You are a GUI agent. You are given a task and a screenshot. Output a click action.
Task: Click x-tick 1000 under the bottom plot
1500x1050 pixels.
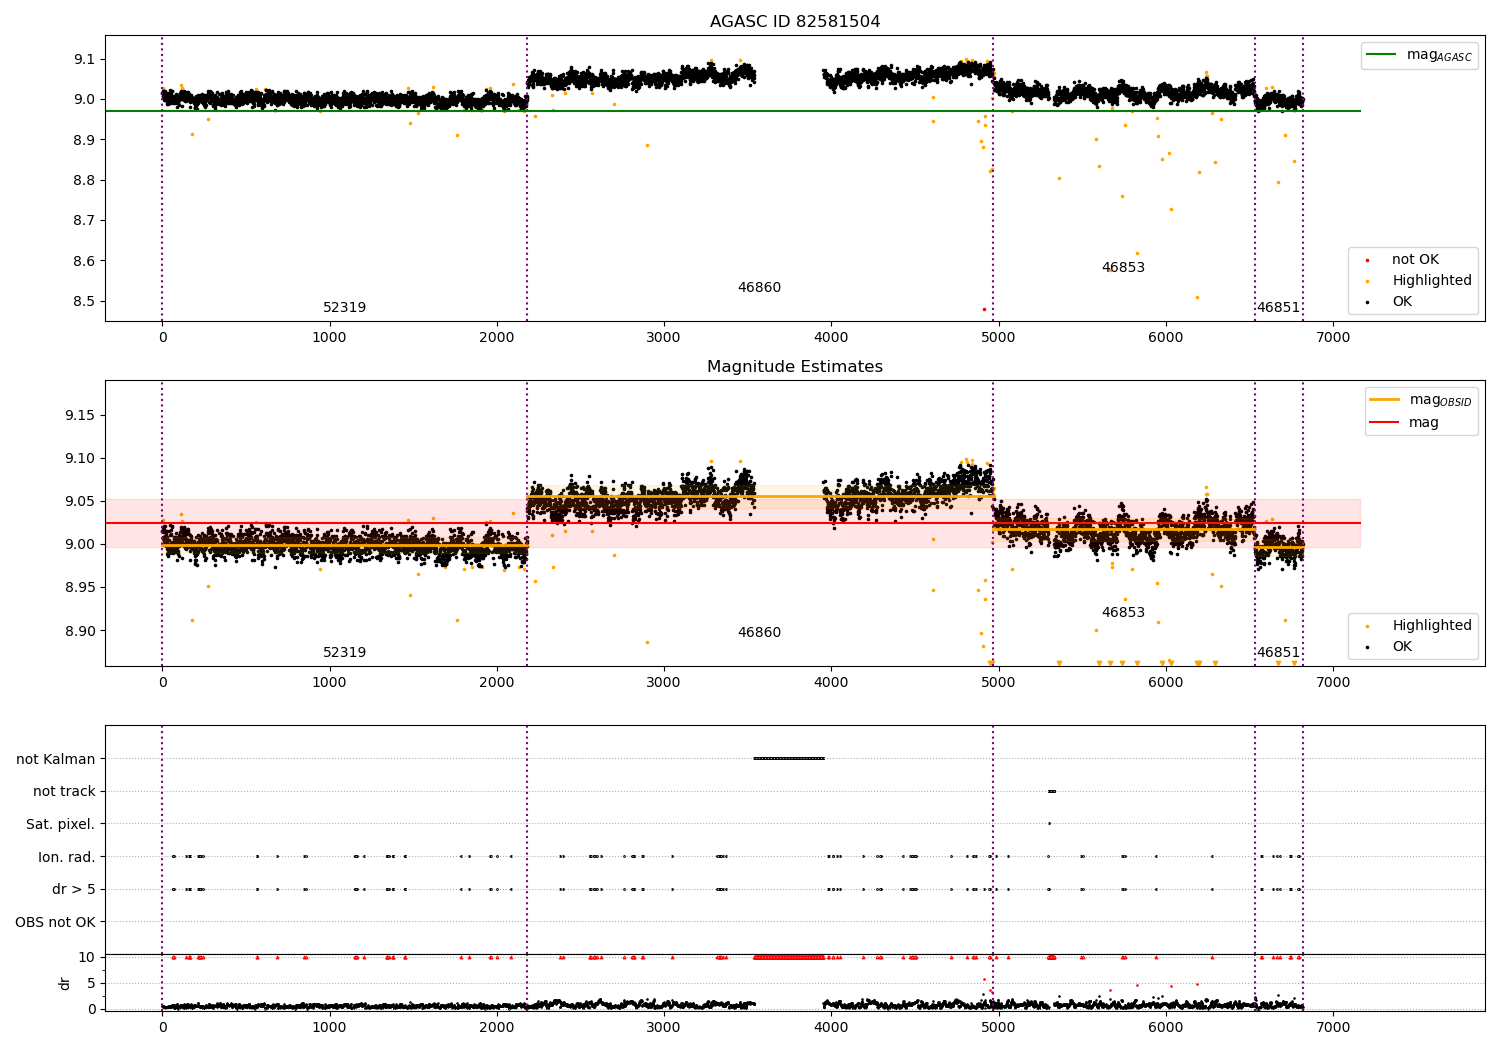point(329,1027)
